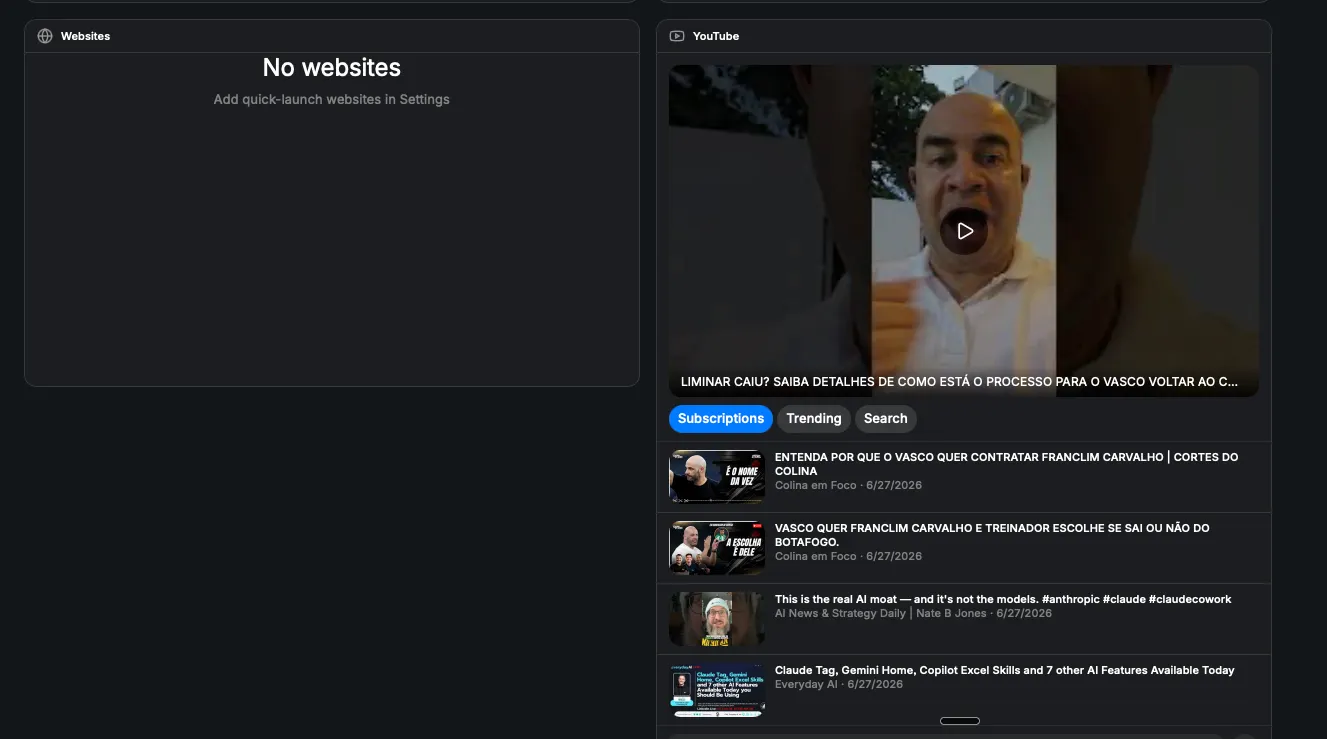Click 'Add quick-launch websites in Settings' text
This screenshot has width=1327, height=739.
[332, 99]
